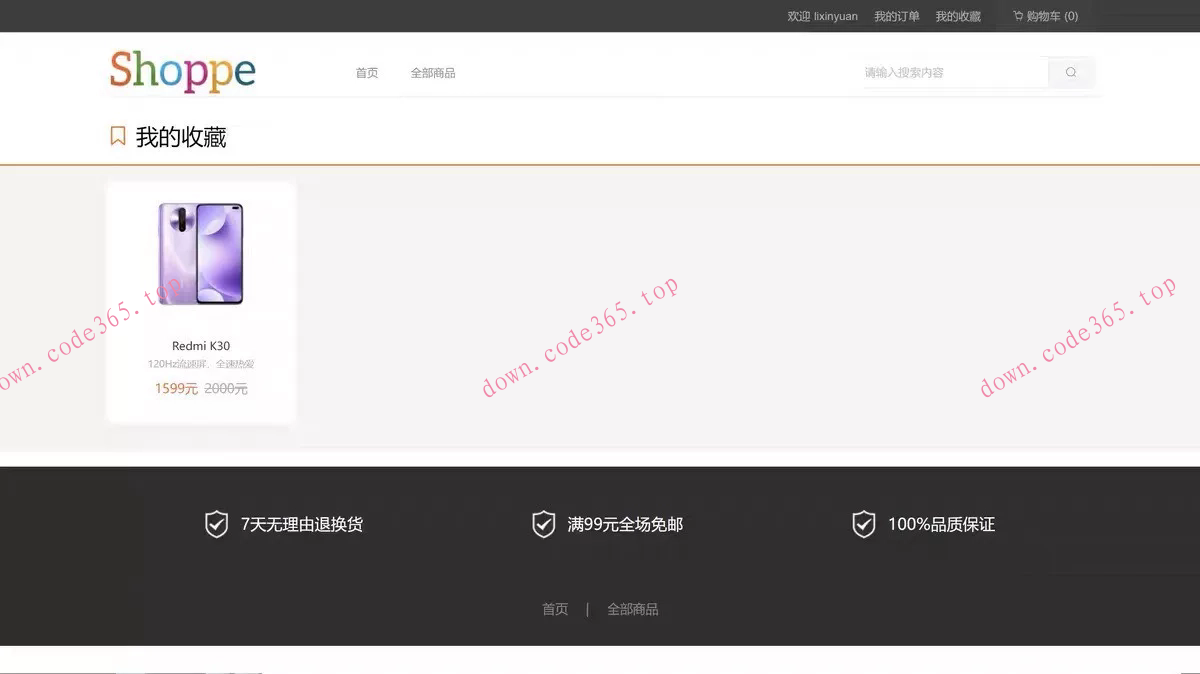Open the Redmi K30 product image
The width and height of the screenshot is (1200, 674).
coord(200,252)
